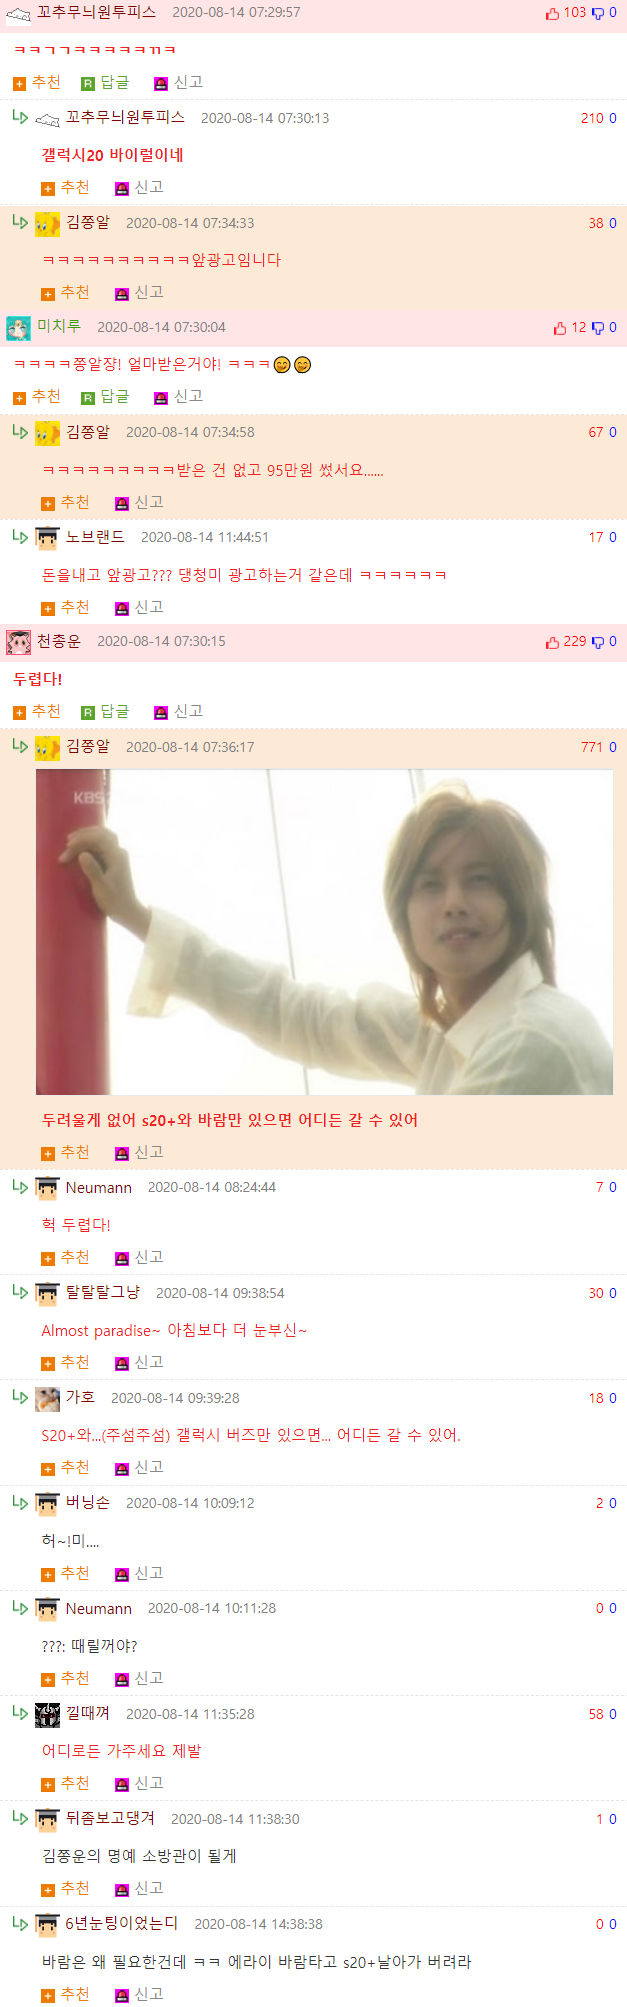The image size is (627, 2007).
Task: Click thumbs-up icon on 미치루 comment
Action: tap(560, 328)
